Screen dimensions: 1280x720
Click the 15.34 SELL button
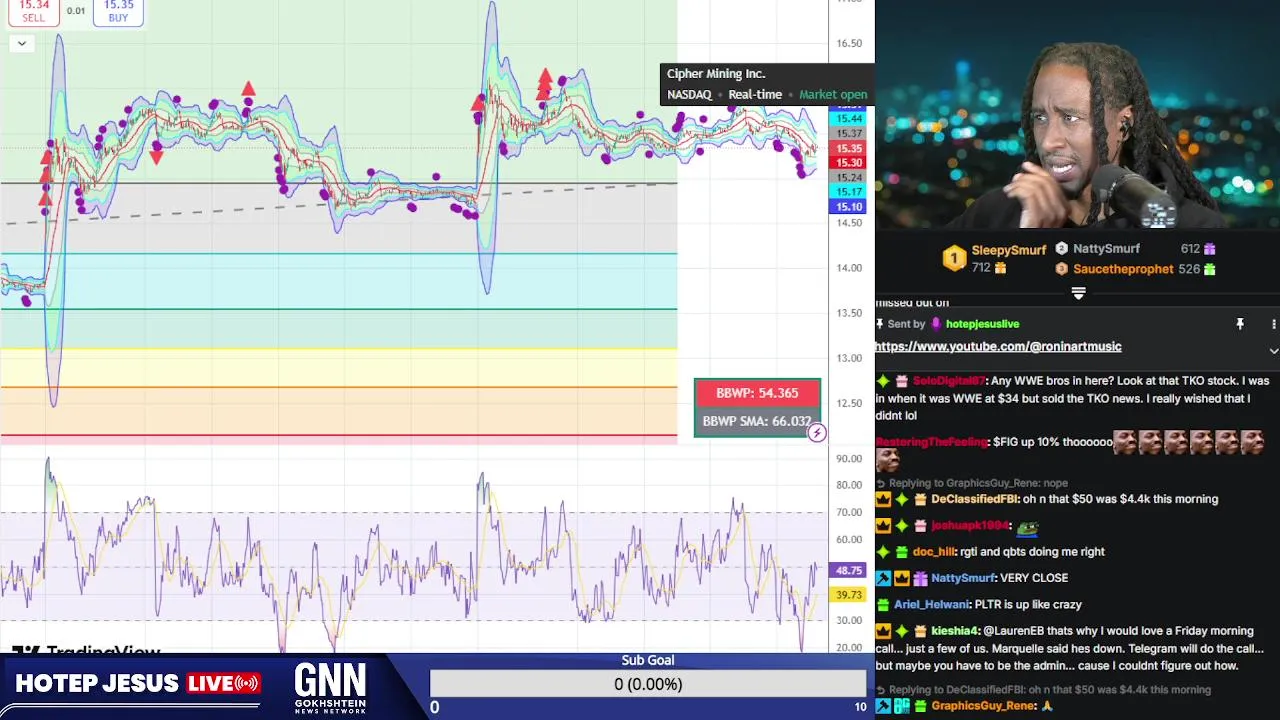click(33, 12)
